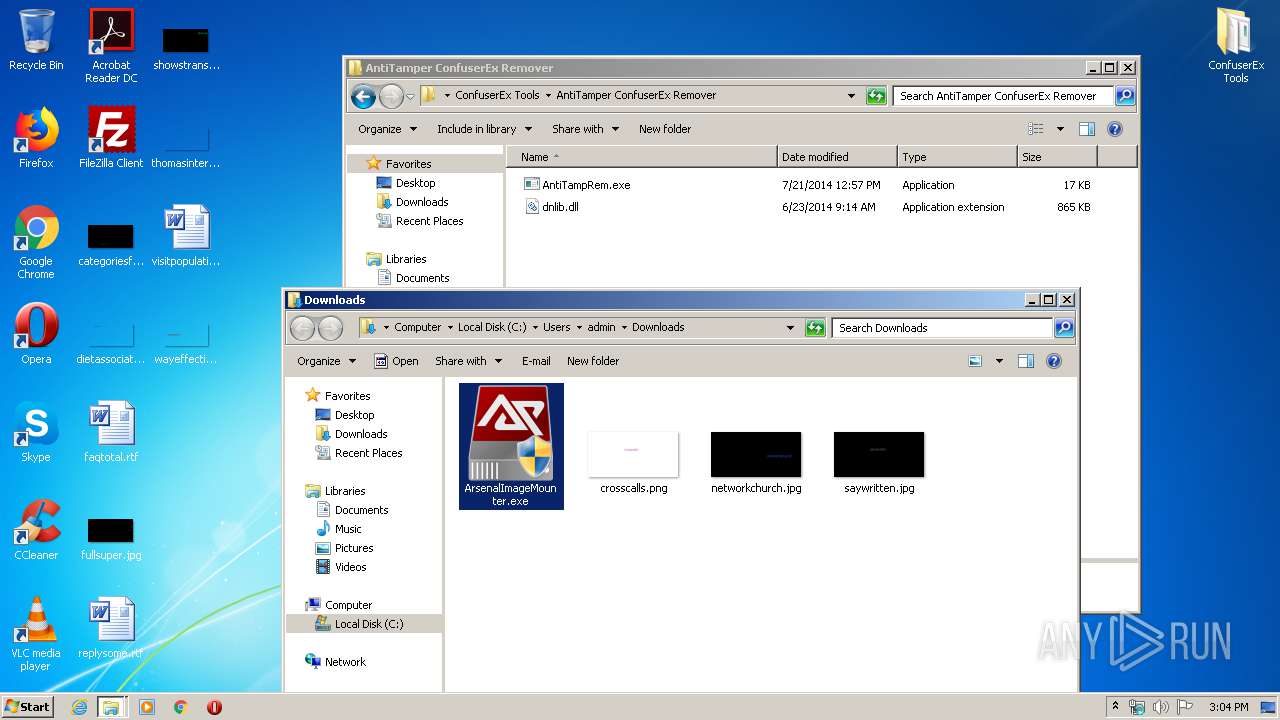Image resolution: width=1280 pixels, height=720 pixels.
Task: Click Refresh button in Downloads address bar
Action: point(816,328)
